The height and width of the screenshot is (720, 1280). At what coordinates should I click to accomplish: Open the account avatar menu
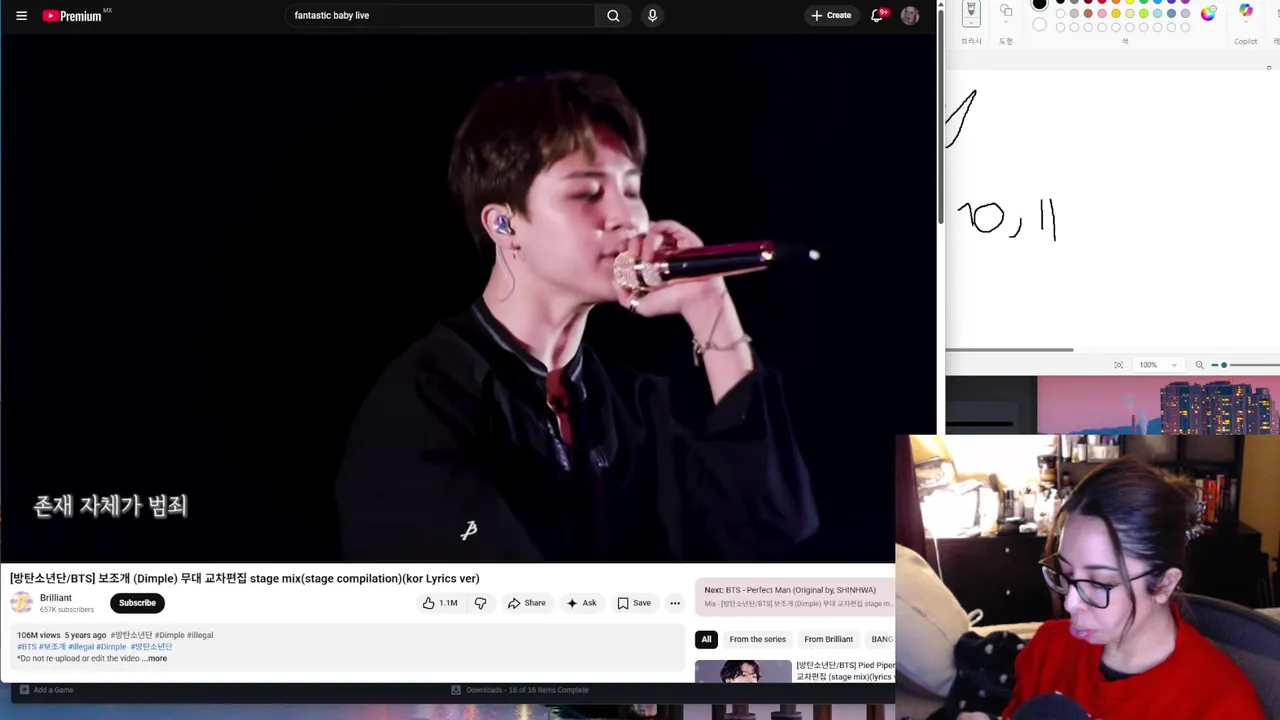click(x=910, y=15)
